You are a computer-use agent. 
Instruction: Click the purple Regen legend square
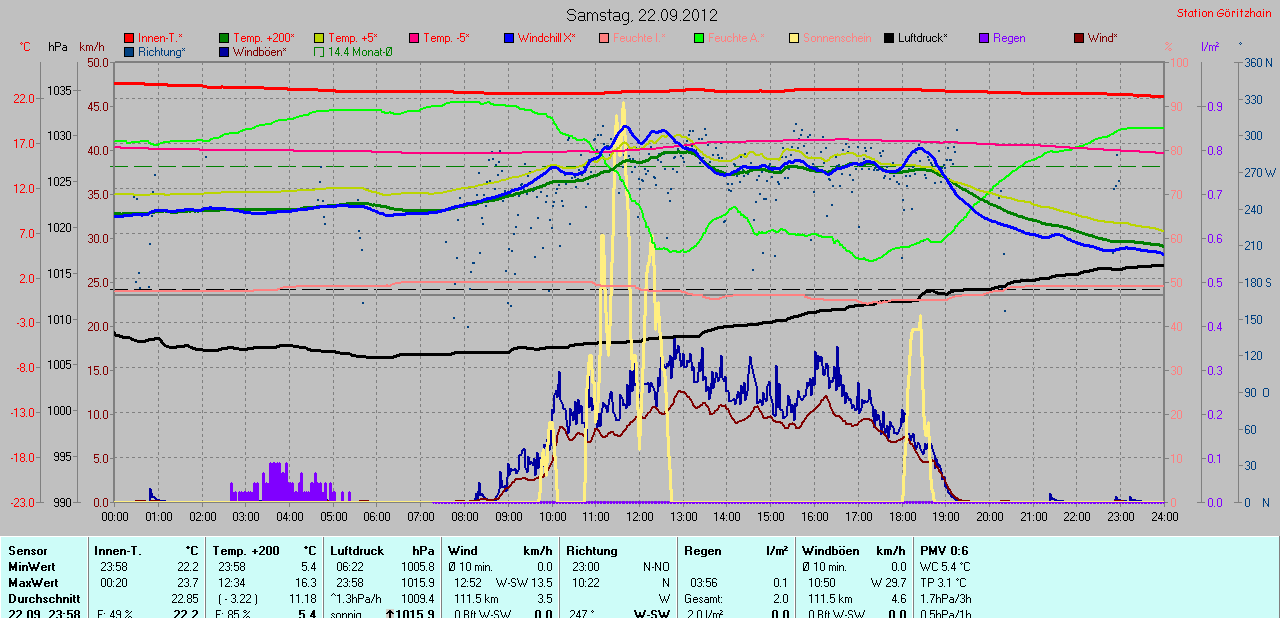click(984, 38)
